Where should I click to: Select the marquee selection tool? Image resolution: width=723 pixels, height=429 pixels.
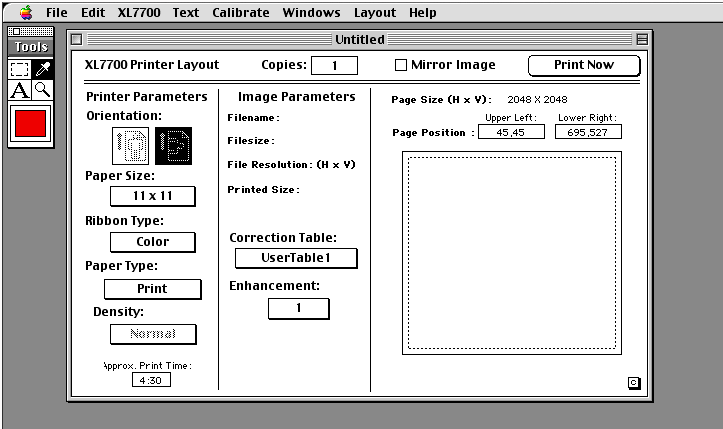click(x=19, y=69)
